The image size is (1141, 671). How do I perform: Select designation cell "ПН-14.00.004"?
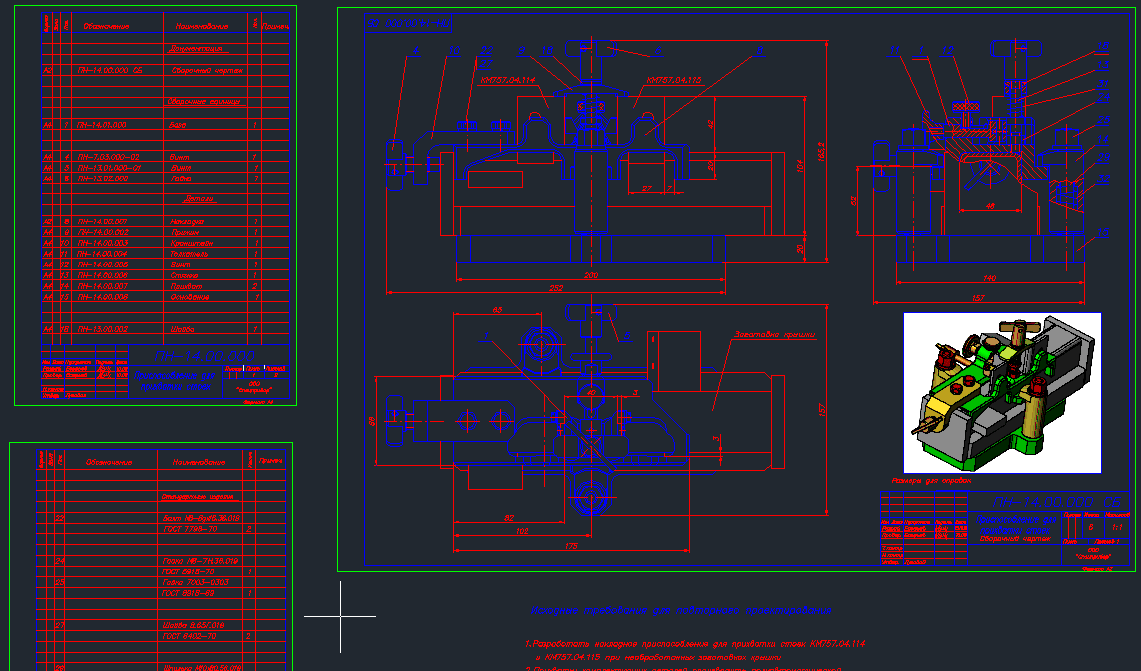pyautogui.click(x=103, y=254)
